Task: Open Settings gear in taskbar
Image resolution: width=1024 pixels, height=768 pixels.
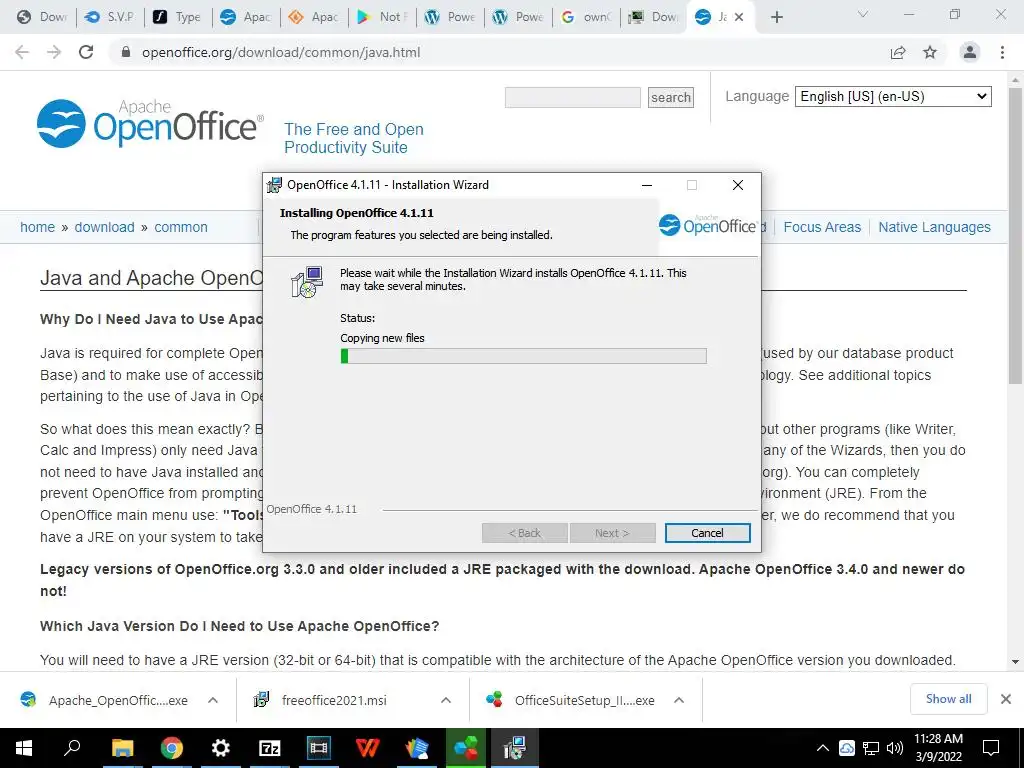Action: click(221, 748)
